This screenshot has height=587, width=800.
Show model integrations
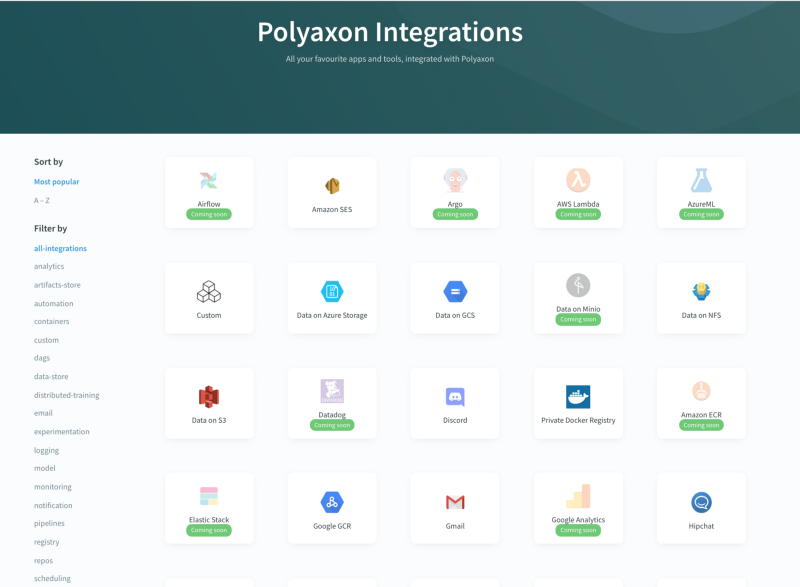(x=45, y=468)
